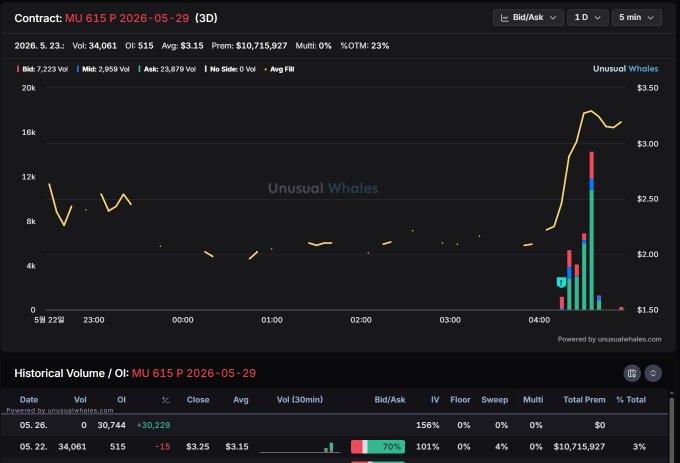
Task: Click the %OTM: 23% stat in summary bar
Action: 365,46
